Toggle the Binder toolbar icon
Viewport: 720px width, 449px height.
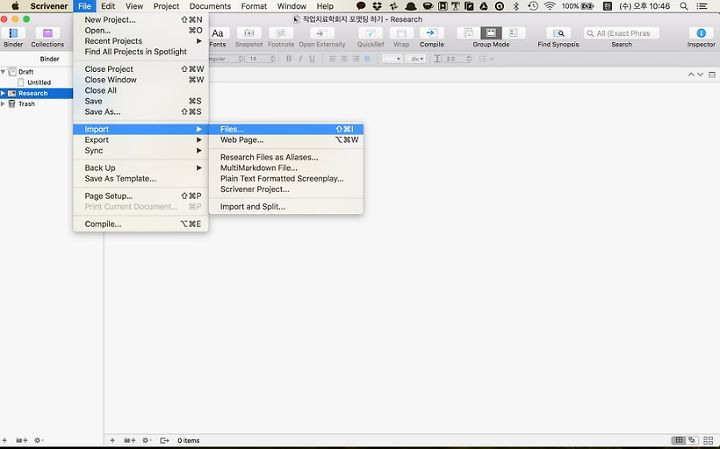(x=13, y=34)
